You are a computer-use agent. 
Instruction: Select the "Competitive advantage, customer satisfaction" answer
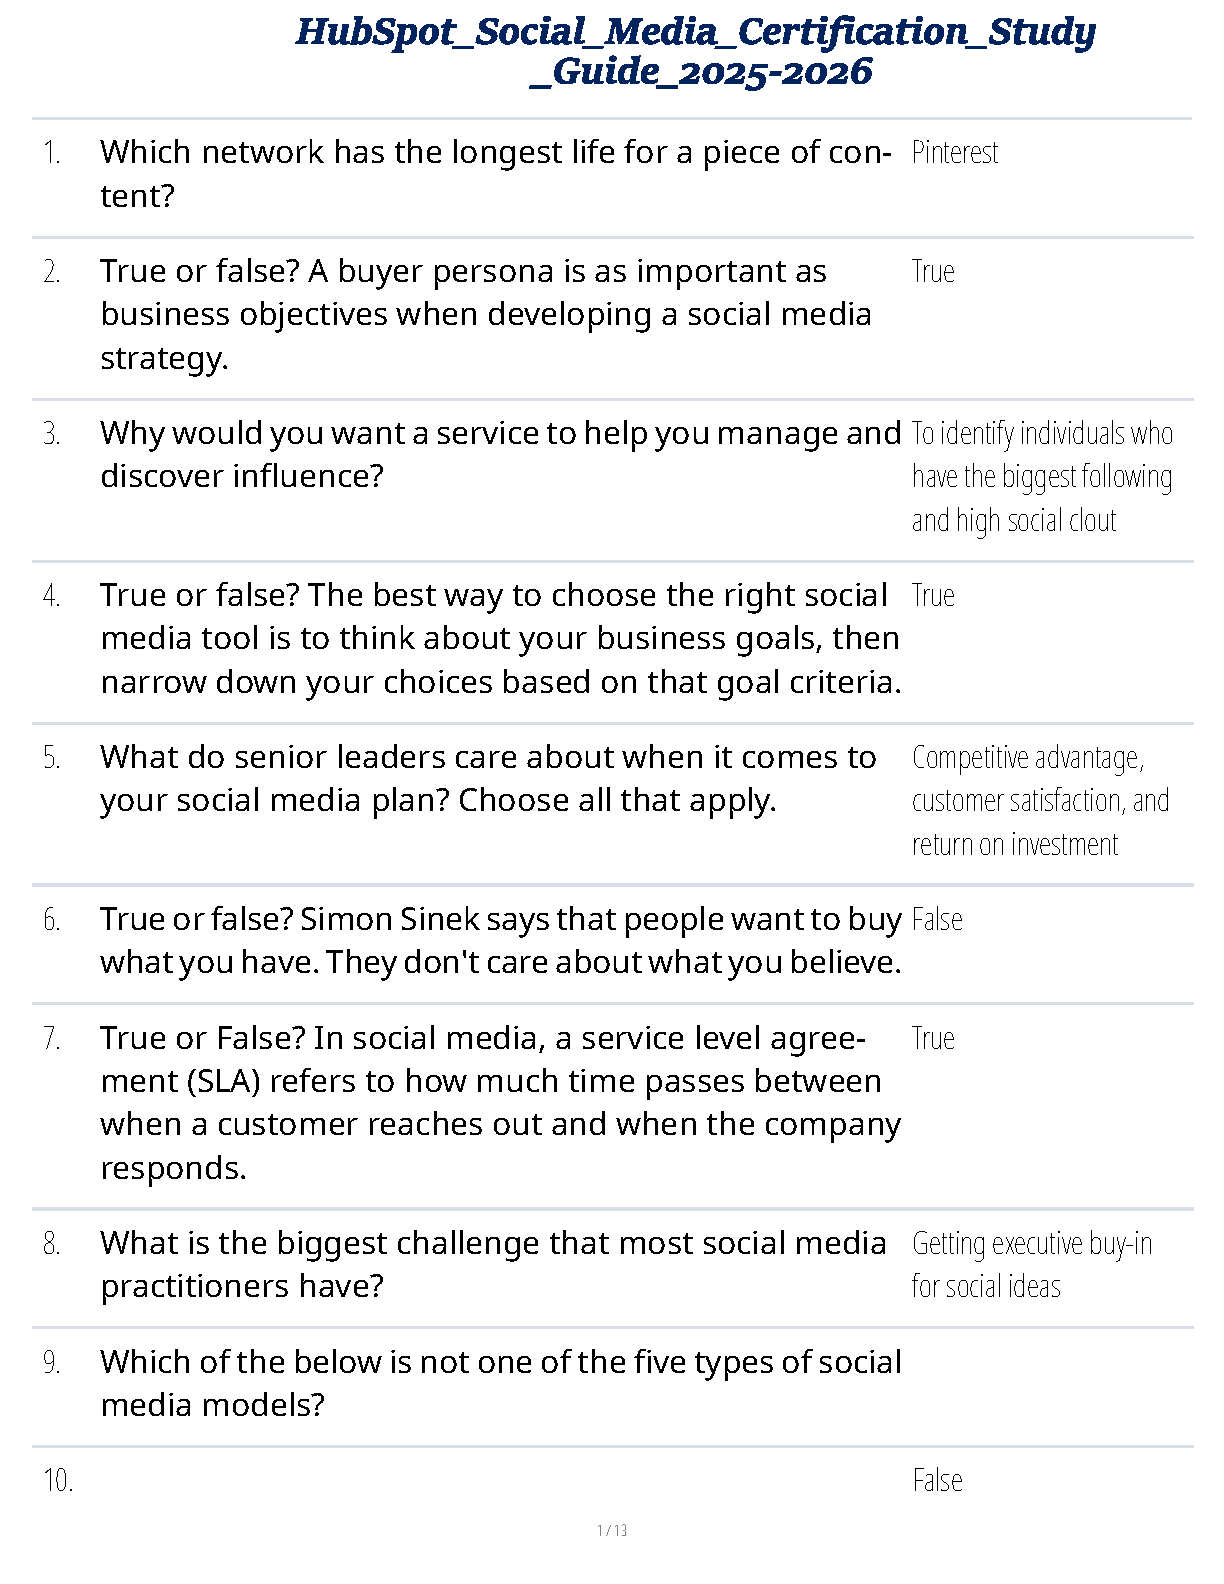click(1040, 800)
